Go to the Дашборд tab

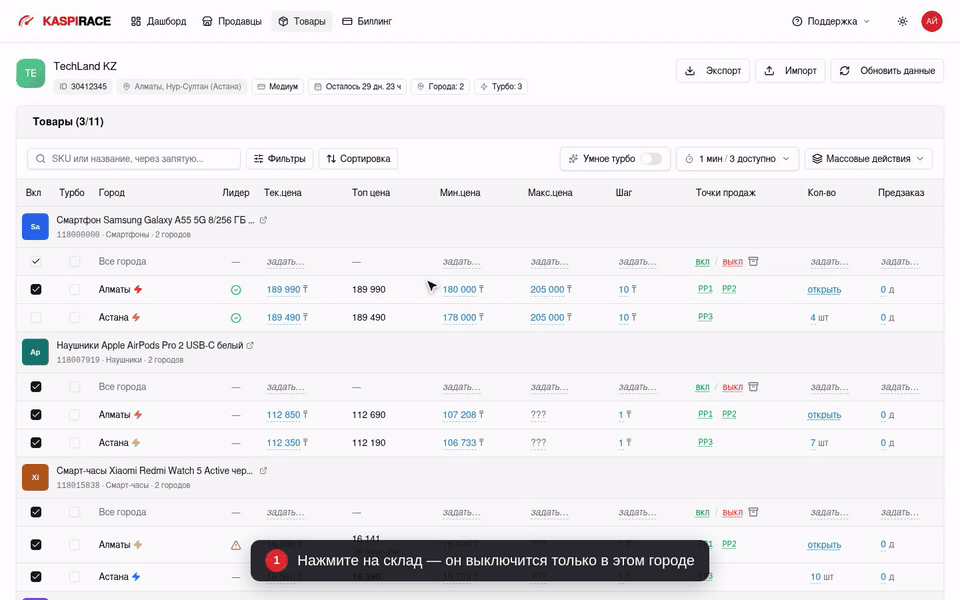[159, 21]
